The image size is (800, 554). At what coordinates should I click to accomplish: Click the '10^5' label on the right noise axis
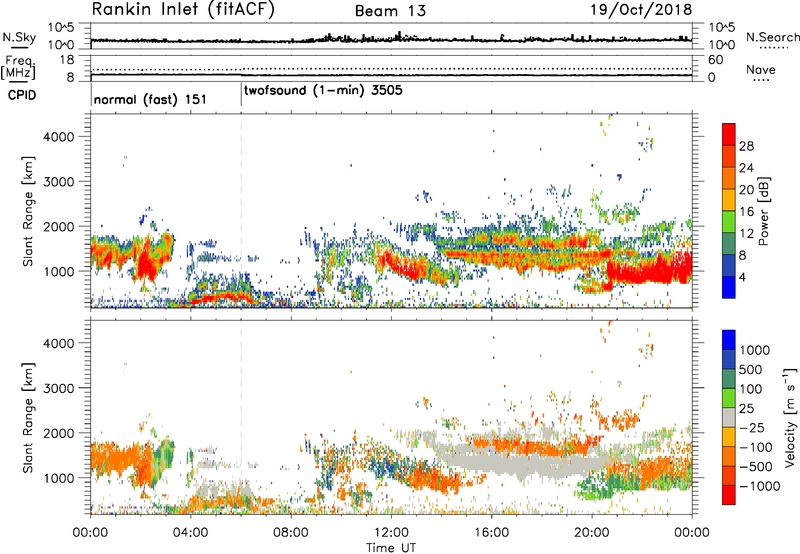(x=721, y=28)
